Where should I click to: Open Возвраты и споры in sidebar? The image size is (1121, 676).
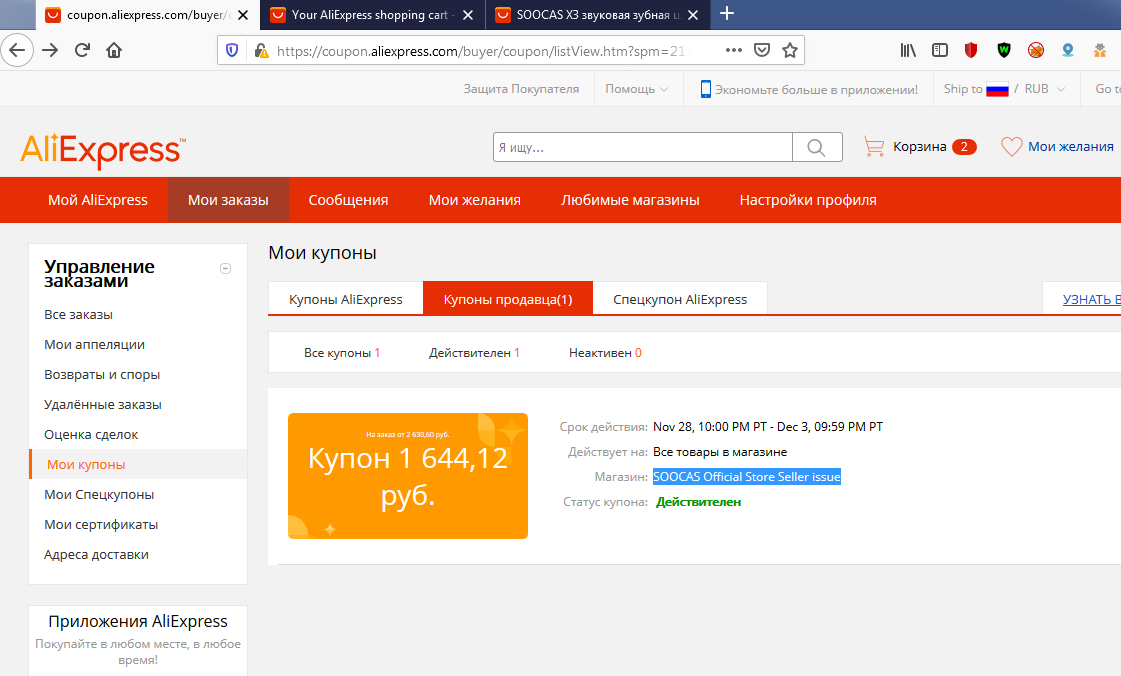(x=102, y=374)
